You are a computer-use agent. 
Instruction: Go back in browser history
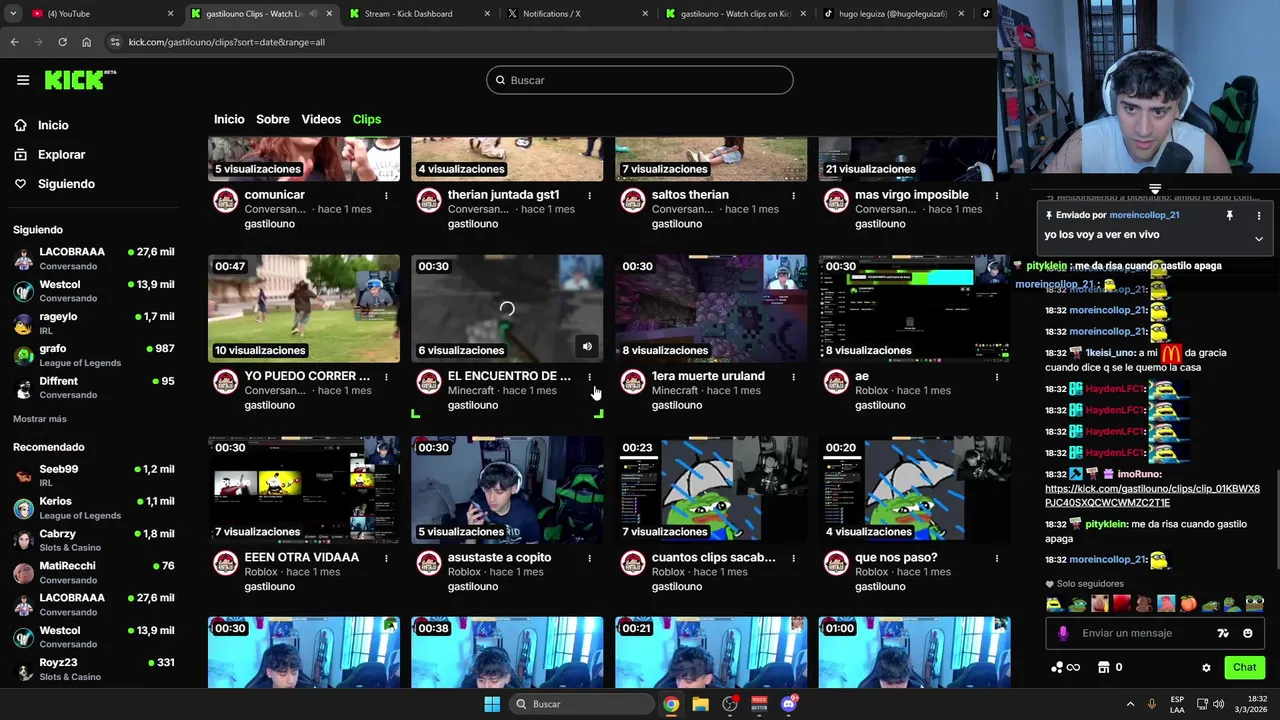coord(14,42)
